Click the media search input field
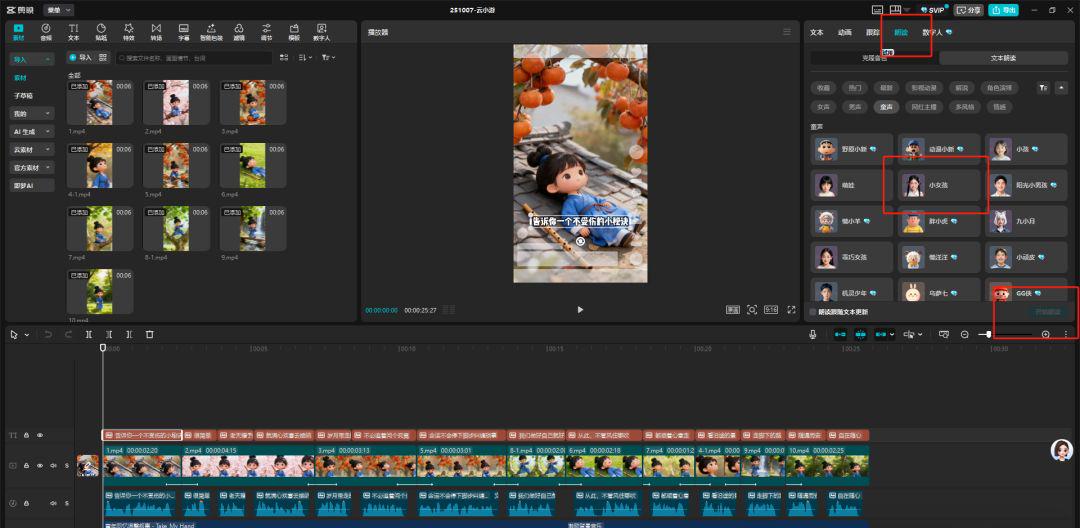The image size is (1080, 528). (194, 58)
